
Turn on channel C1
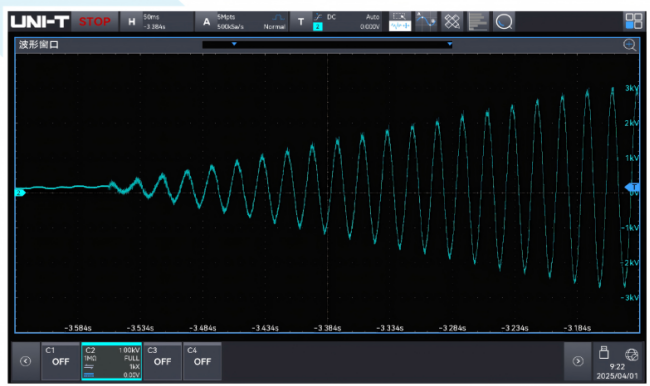tap(61, 361)
